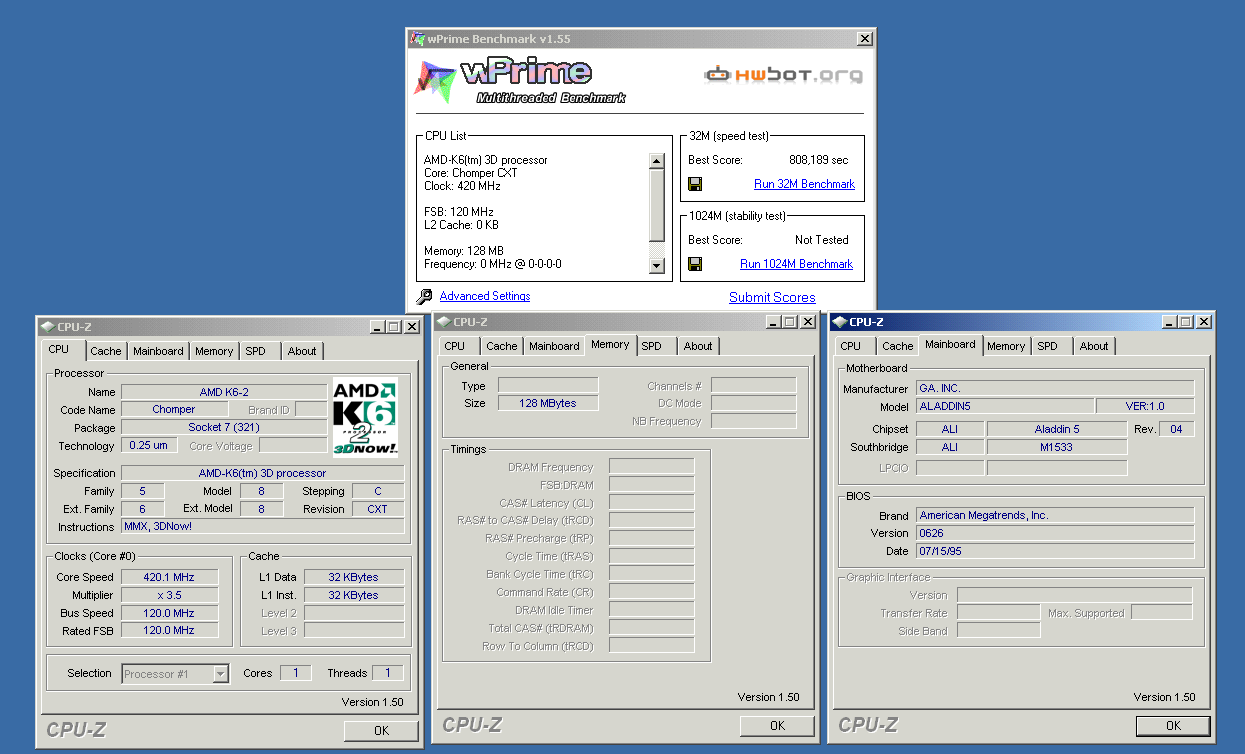Open About tab in right CPU-Z window
Image resolution: width=1245 pixels, height=754 pixels.
click(x=1094, y=346)
